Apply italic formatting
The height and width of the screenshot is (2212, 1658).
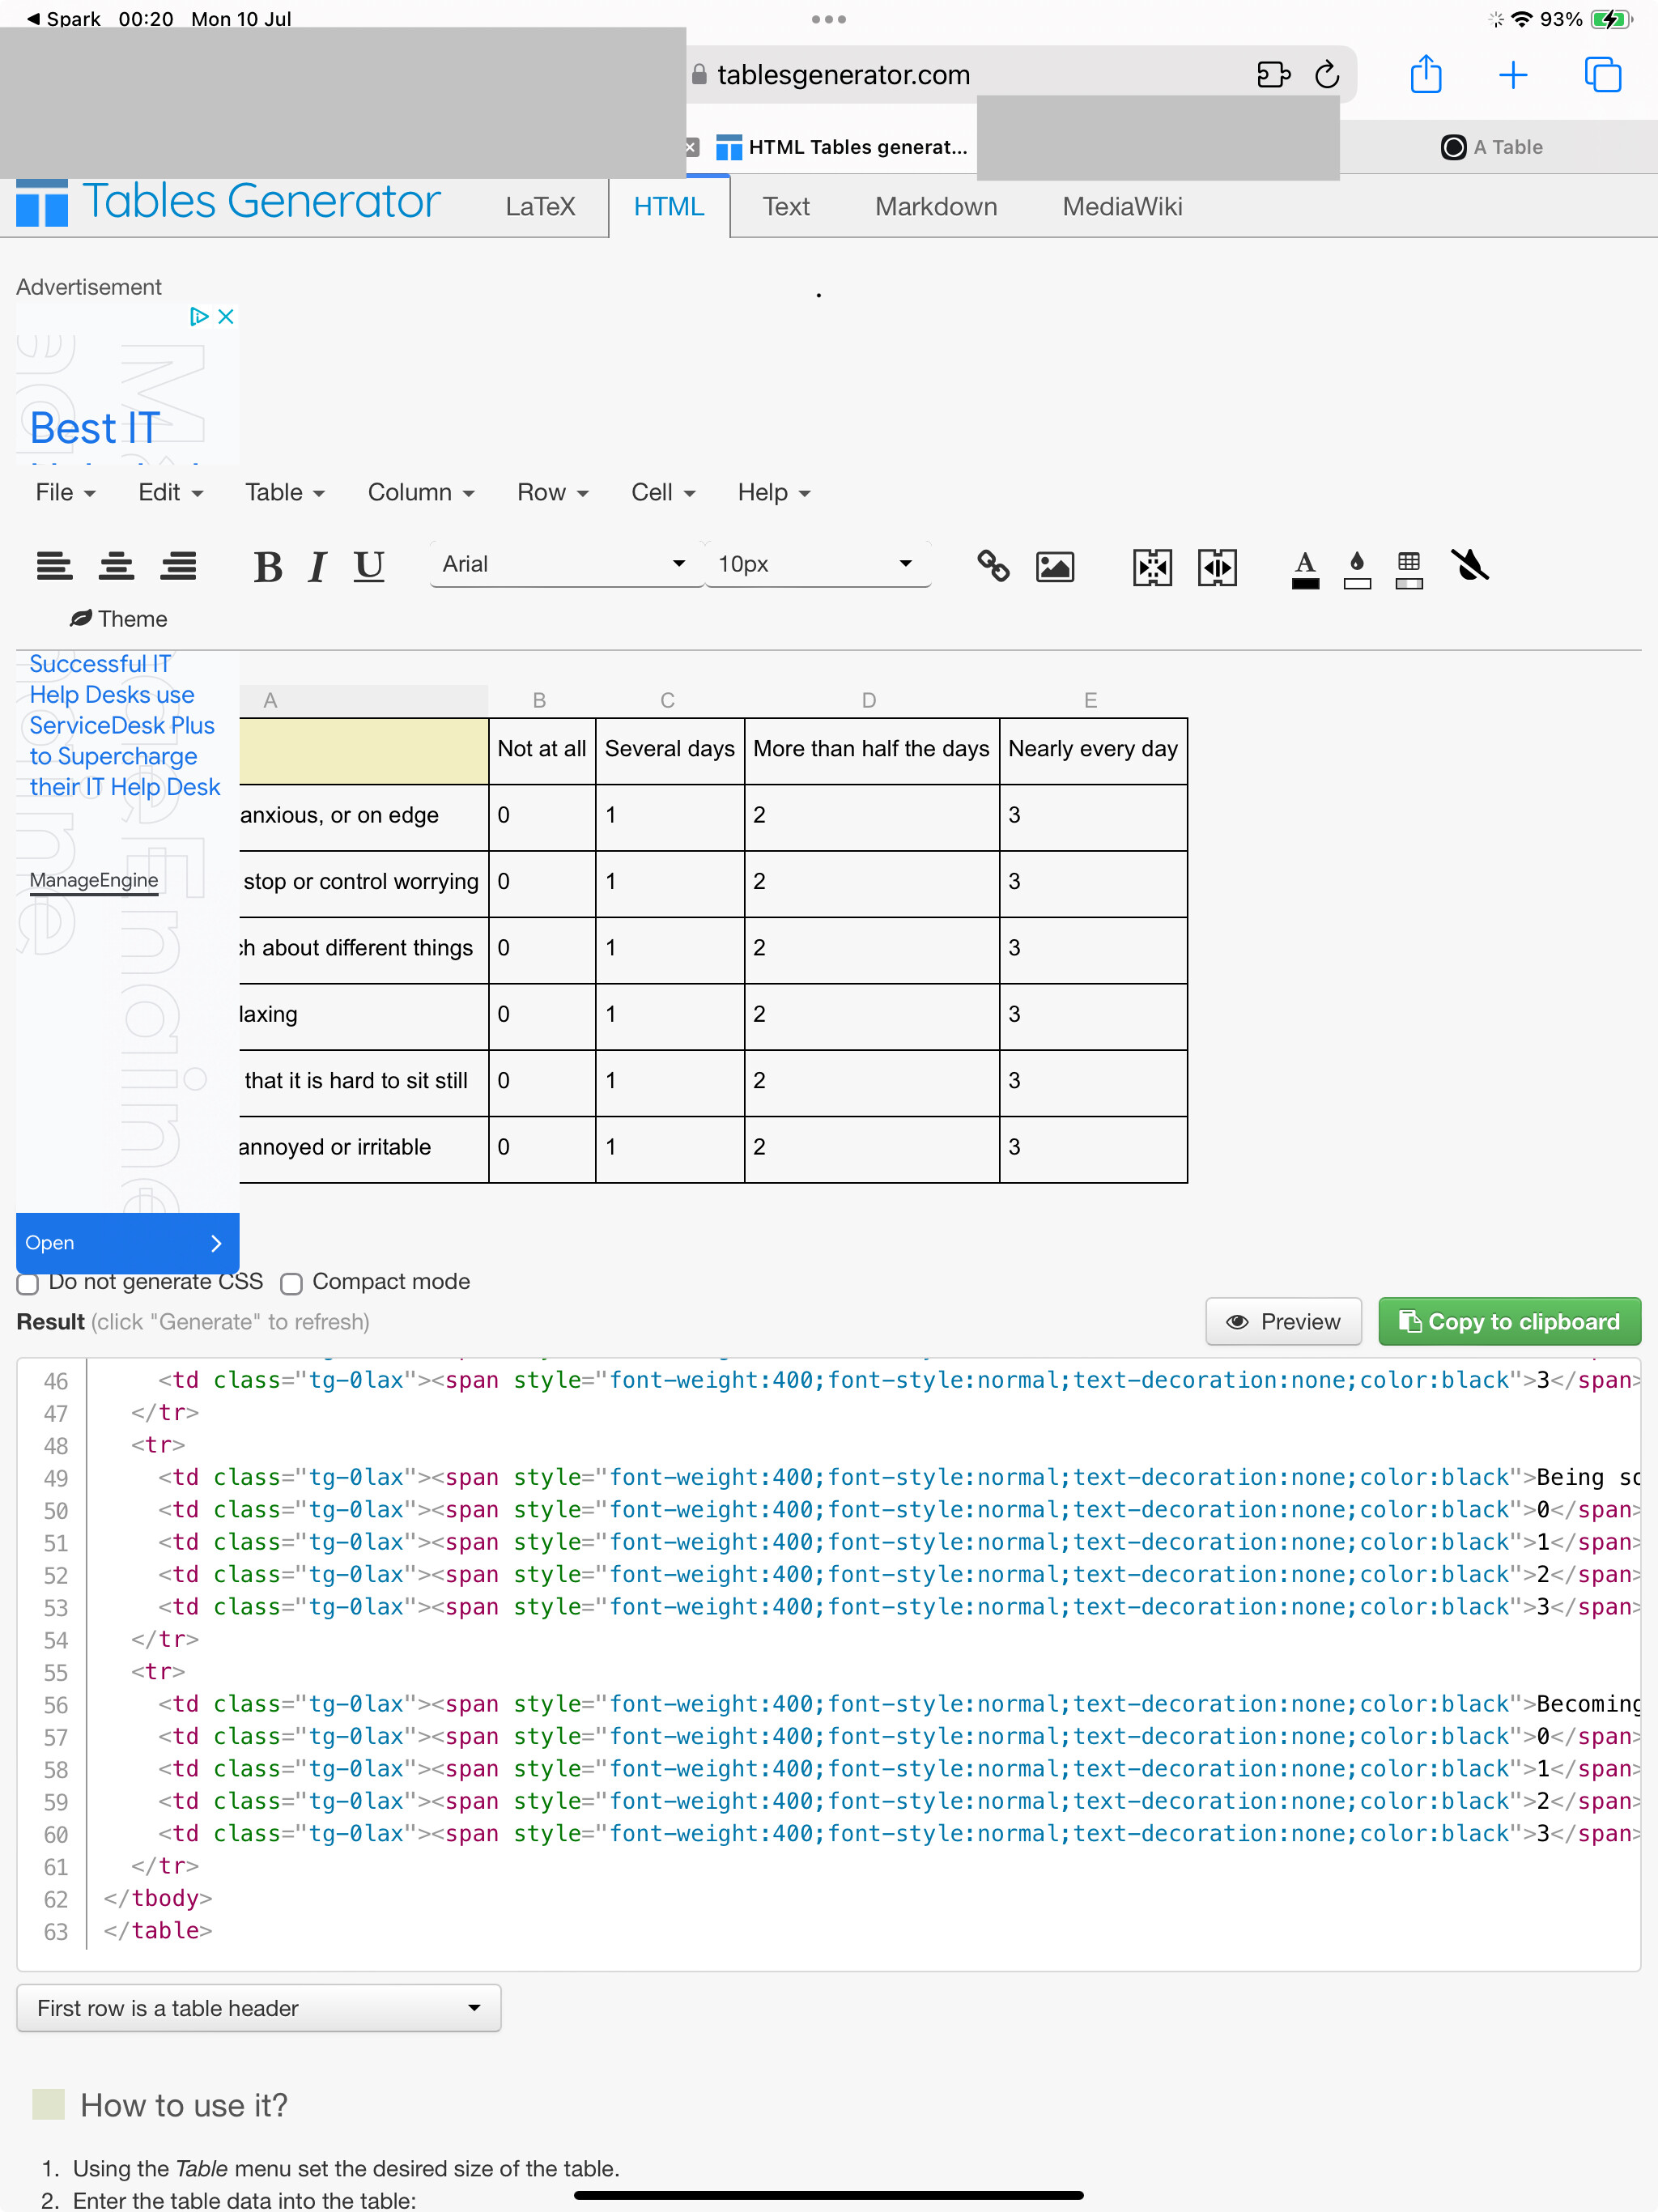(315, 566)
